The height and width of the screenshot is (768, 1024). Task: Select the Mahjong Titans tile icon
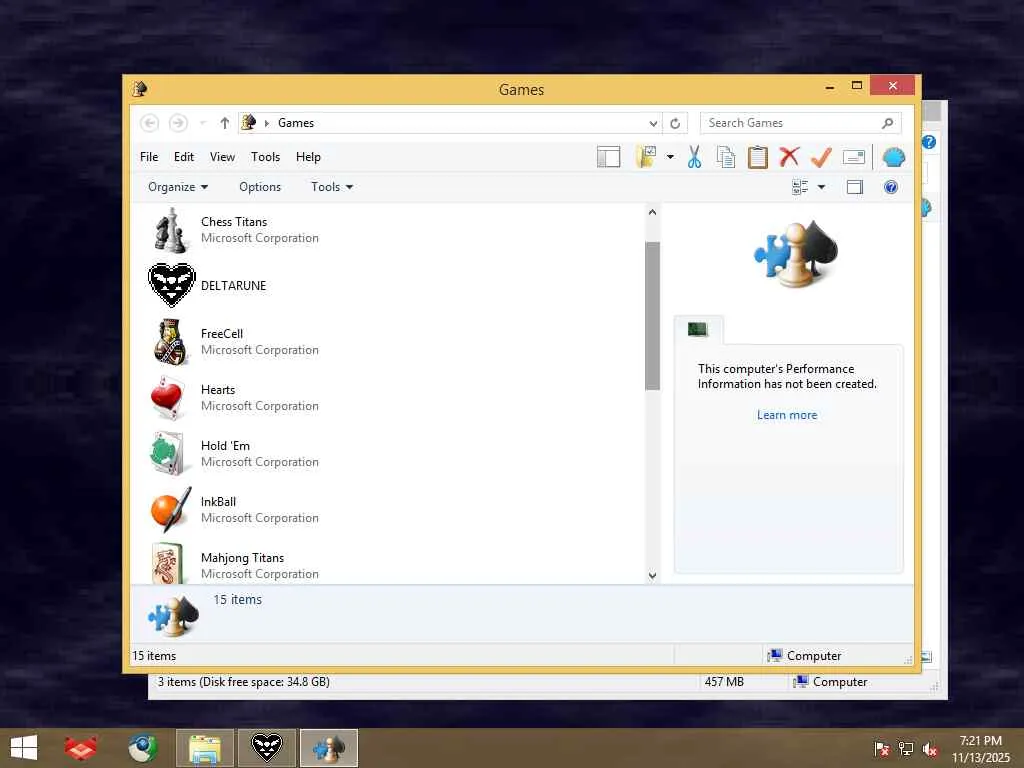tap(168, 564)
